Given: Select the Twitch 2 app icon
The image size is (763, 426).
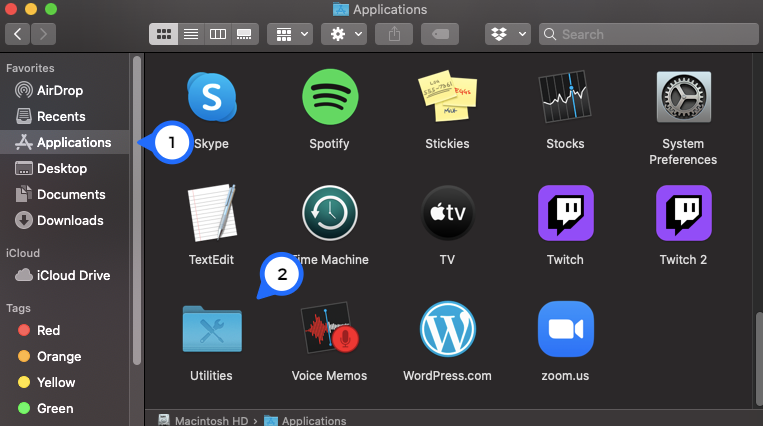Looking at the screenshot, I should [683, 213].
